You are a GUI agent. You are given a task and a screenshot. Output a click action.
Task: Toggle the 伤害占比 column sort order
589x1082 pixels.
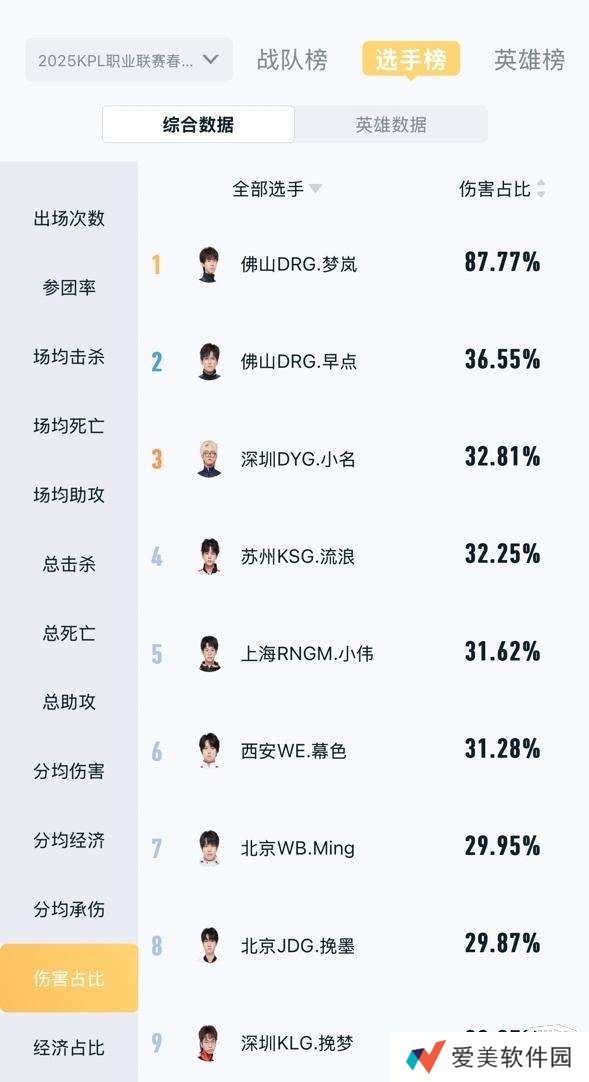click(500, 188)
